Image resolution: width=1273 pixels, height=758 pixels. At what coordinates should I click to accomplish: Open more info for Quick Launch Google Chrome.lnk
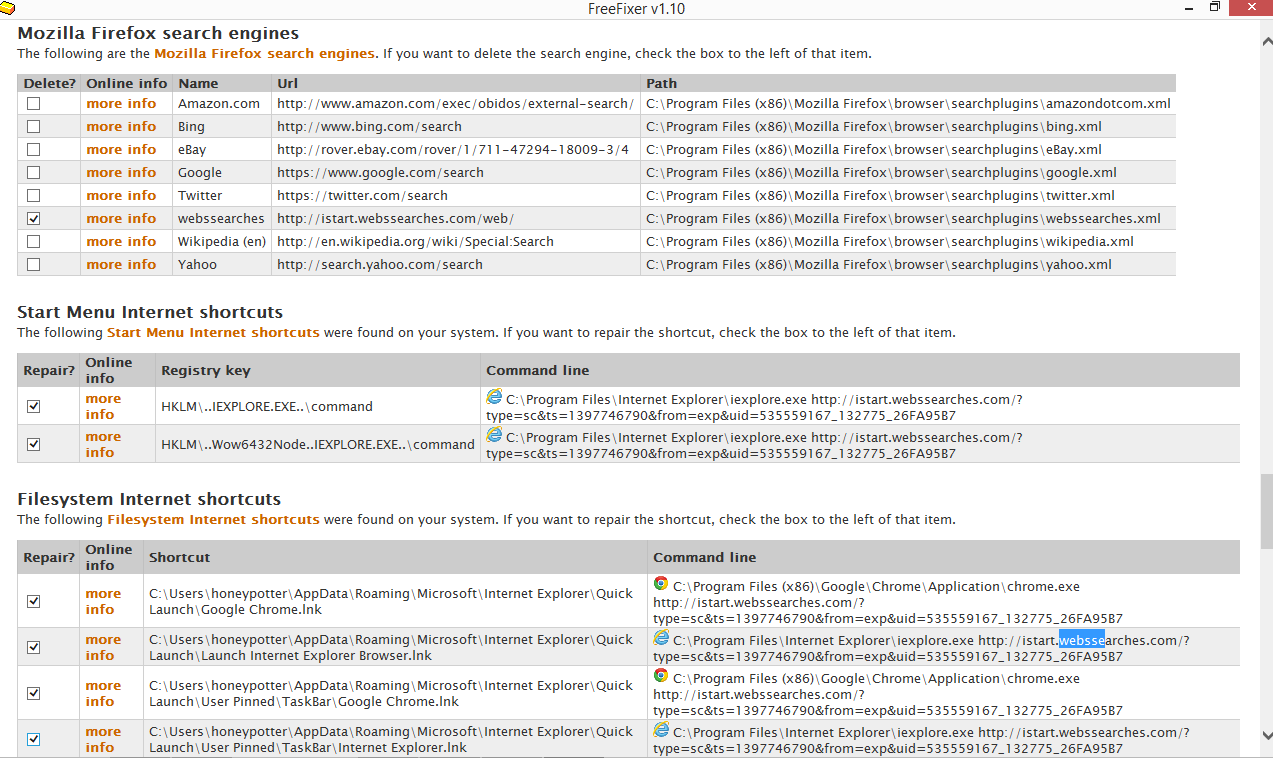tap(103, 602)
